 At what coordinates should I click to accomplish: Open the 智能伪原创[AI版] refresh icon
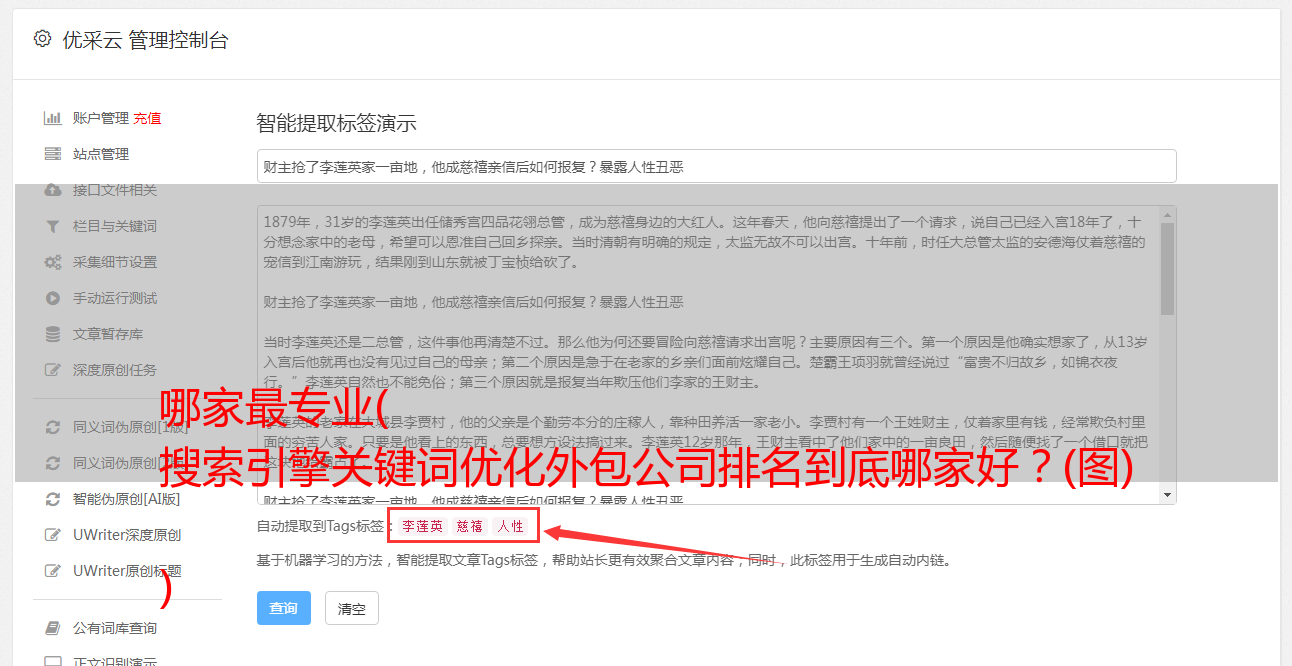tap(52, 499)
